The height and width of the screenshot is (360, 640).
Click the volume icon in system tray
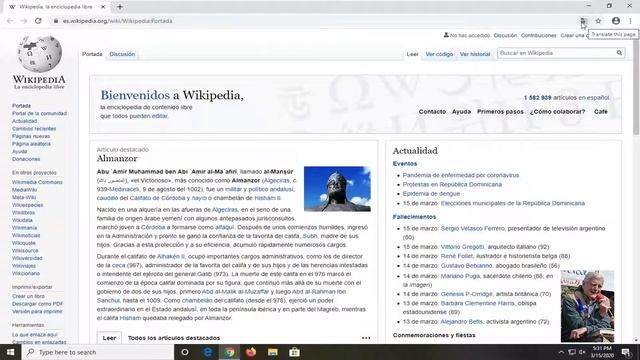pyautogui.click(x=582, y=352)
